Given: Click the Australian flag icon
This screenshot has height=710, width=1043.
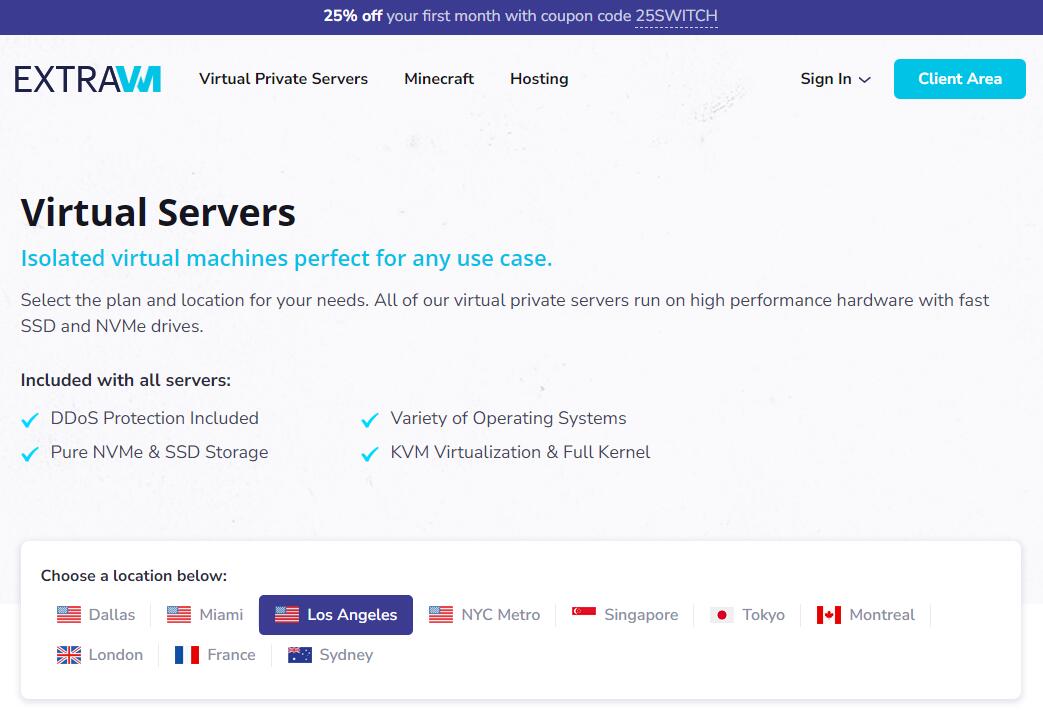Looking at the screenshot, I should (299, 655).
